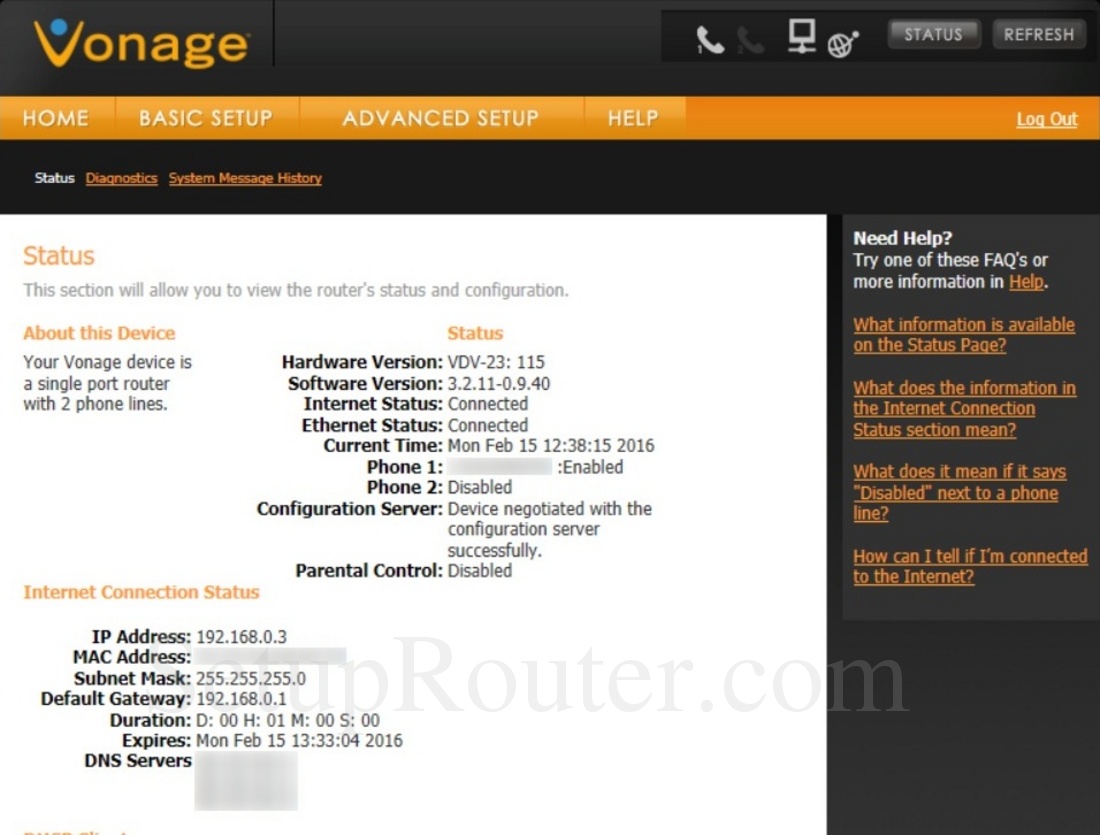View System Message History
Viewport: 1100px width, 835px height.
pos(245,178)
